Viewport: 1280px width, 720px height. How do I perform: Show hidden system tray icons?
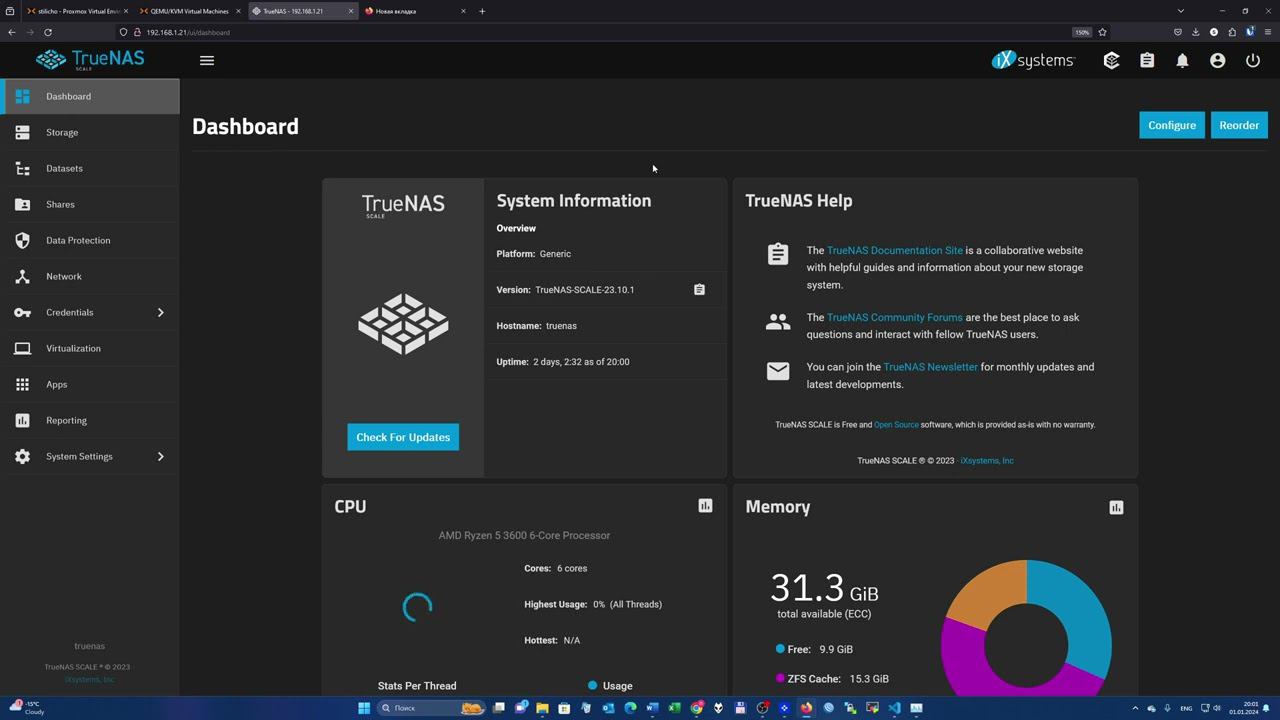[1135, 708]
